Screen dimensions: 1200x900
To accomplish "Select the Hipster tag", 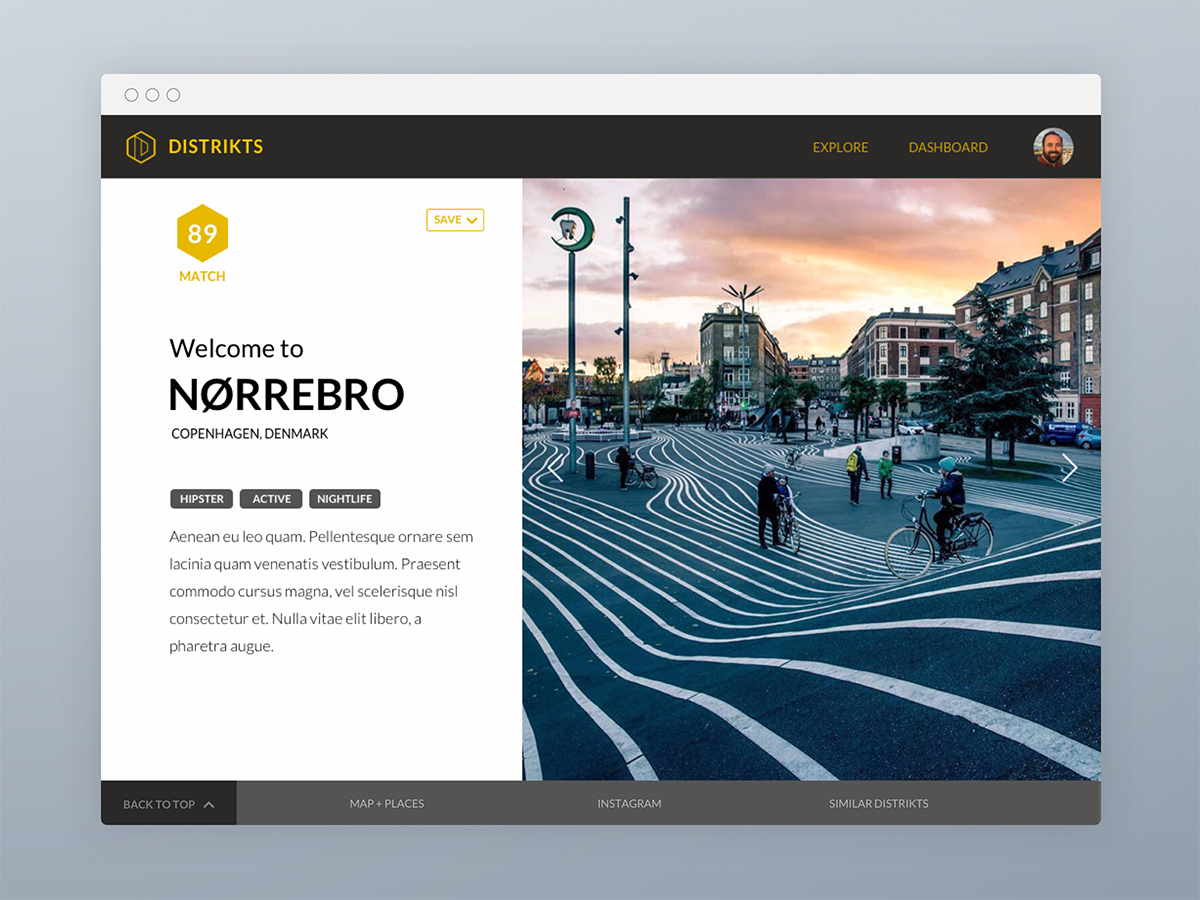I will pos(202,499).
